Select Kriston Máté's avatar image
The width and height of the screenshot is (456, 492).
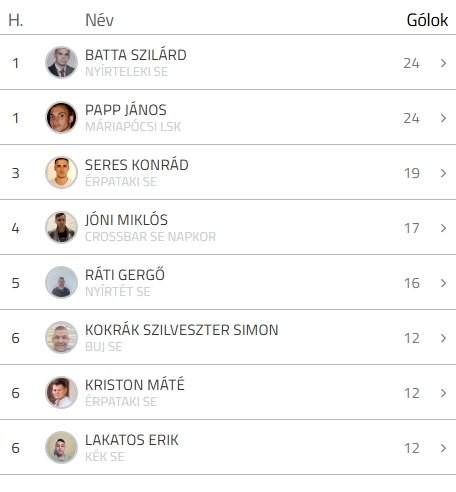pos(61,392)
